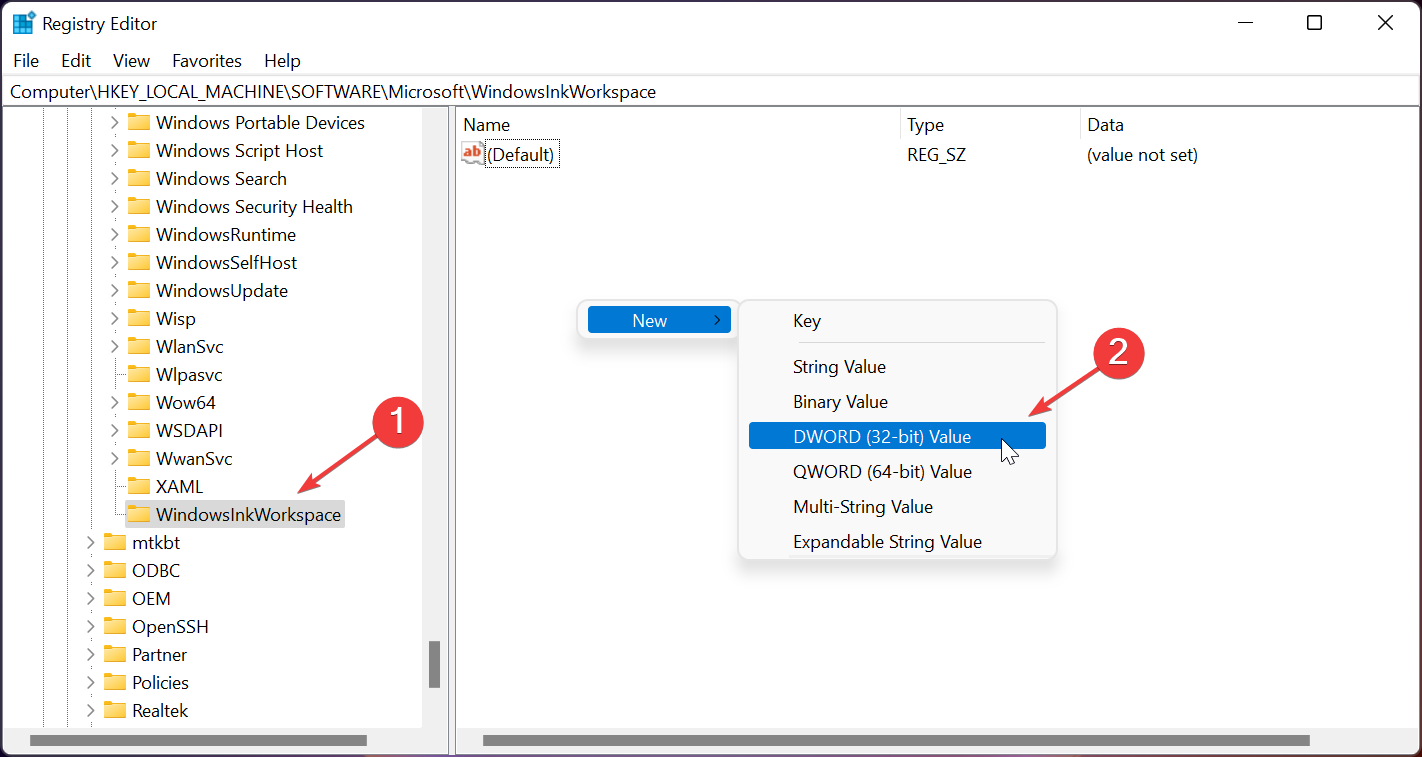Expand the Policies key chevron
1422x757 pixels.
click(x=90, y=682)
